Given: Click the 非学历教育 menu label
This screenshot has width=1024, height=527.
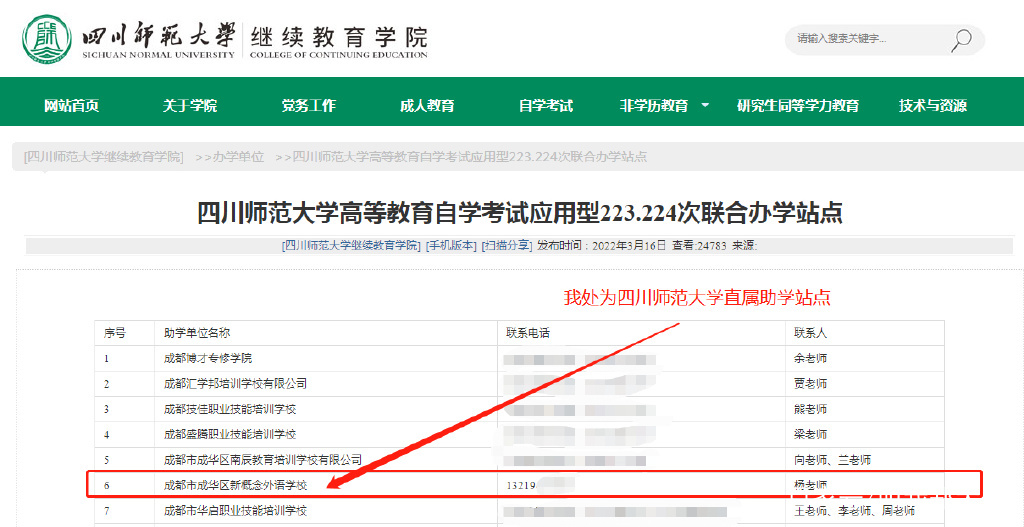Looking at the screenshot, I should [654, 105].
